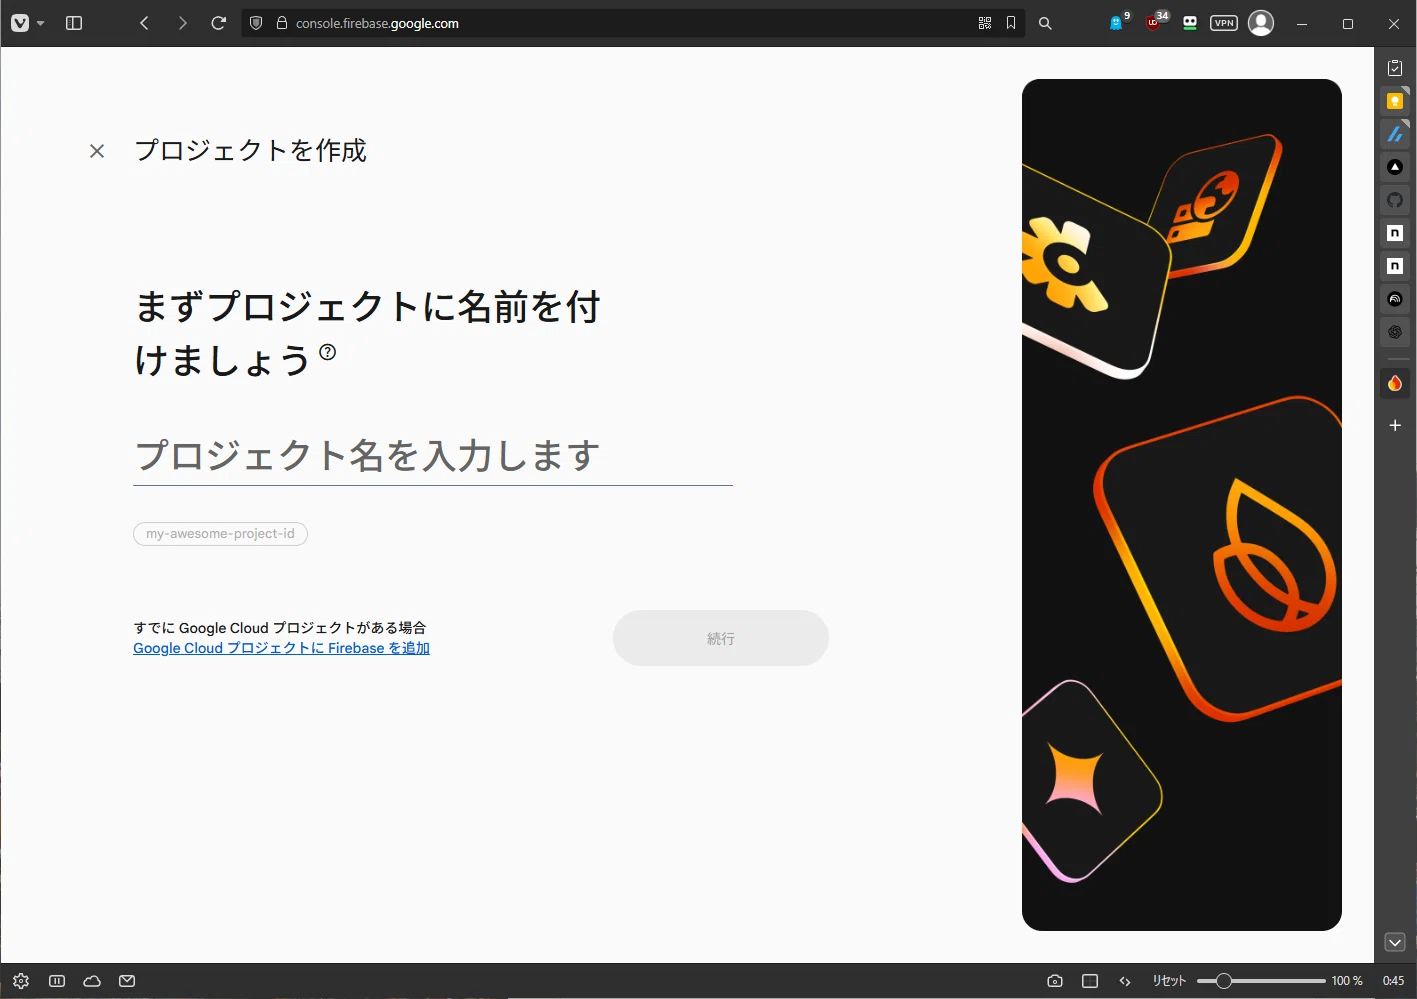Open the Ghostery extension with badge 9

coord(1117,23)
